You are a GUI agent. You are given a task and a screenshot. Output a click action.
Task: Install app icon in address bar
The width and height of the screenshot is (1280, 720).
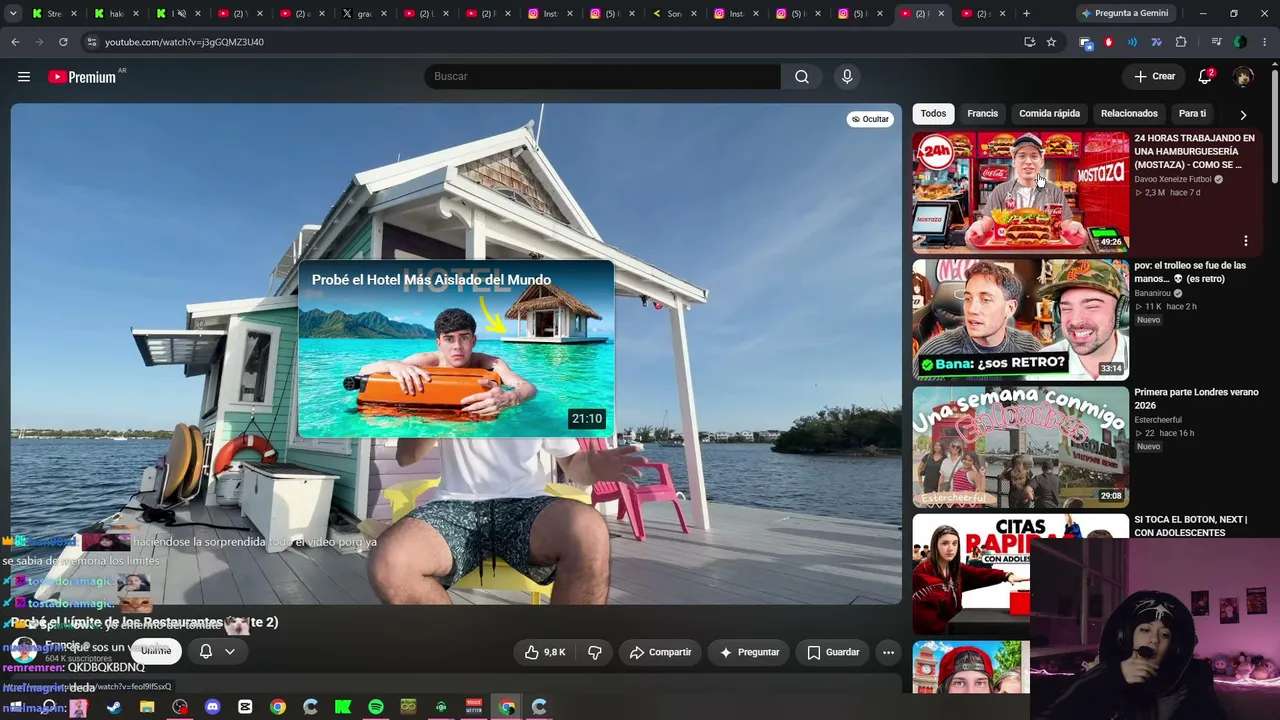1029,42
